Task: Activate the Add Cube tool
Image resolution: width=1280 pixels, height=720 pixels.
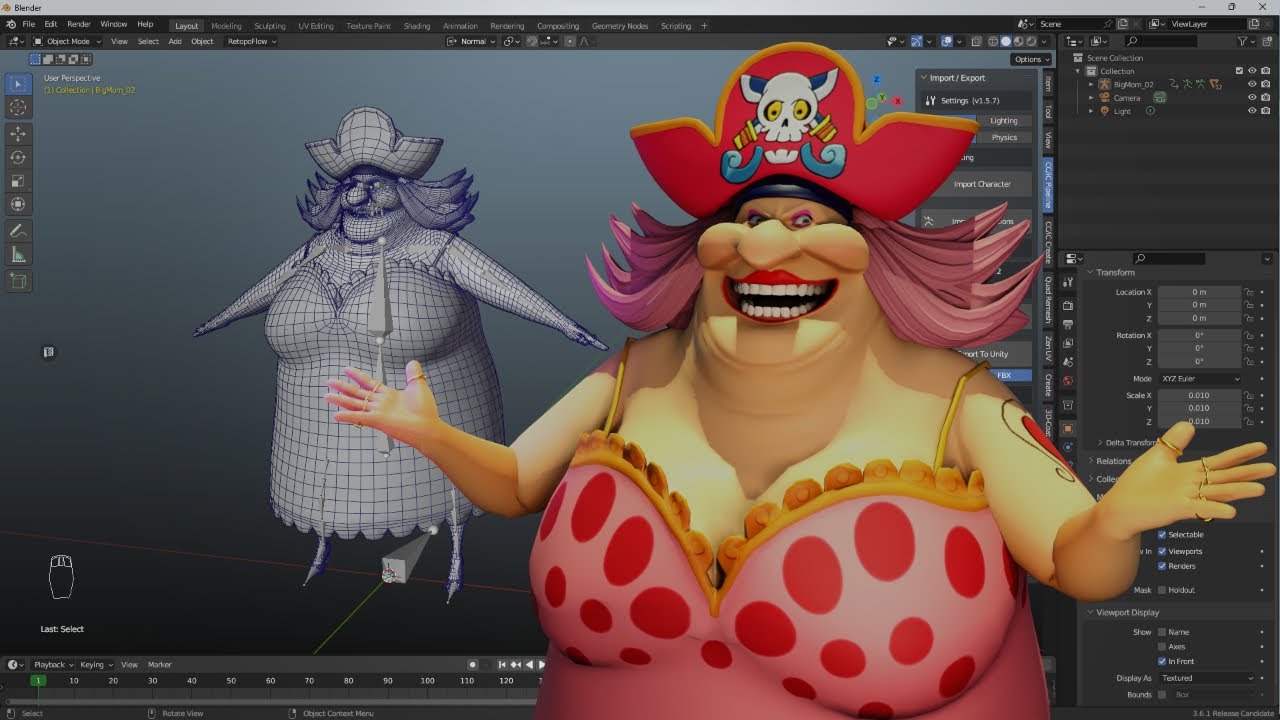Action: point(18,282)
